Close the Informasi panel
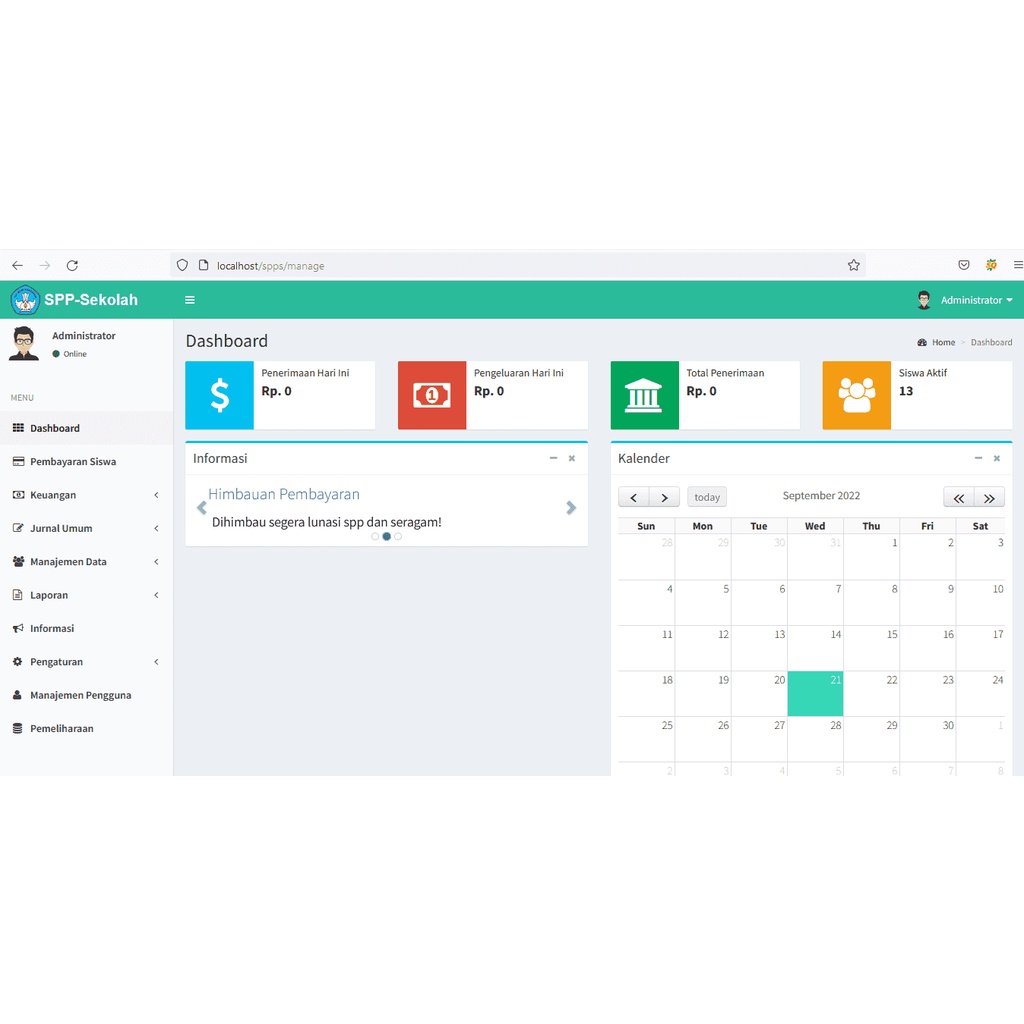 click(x=571, y=458)
